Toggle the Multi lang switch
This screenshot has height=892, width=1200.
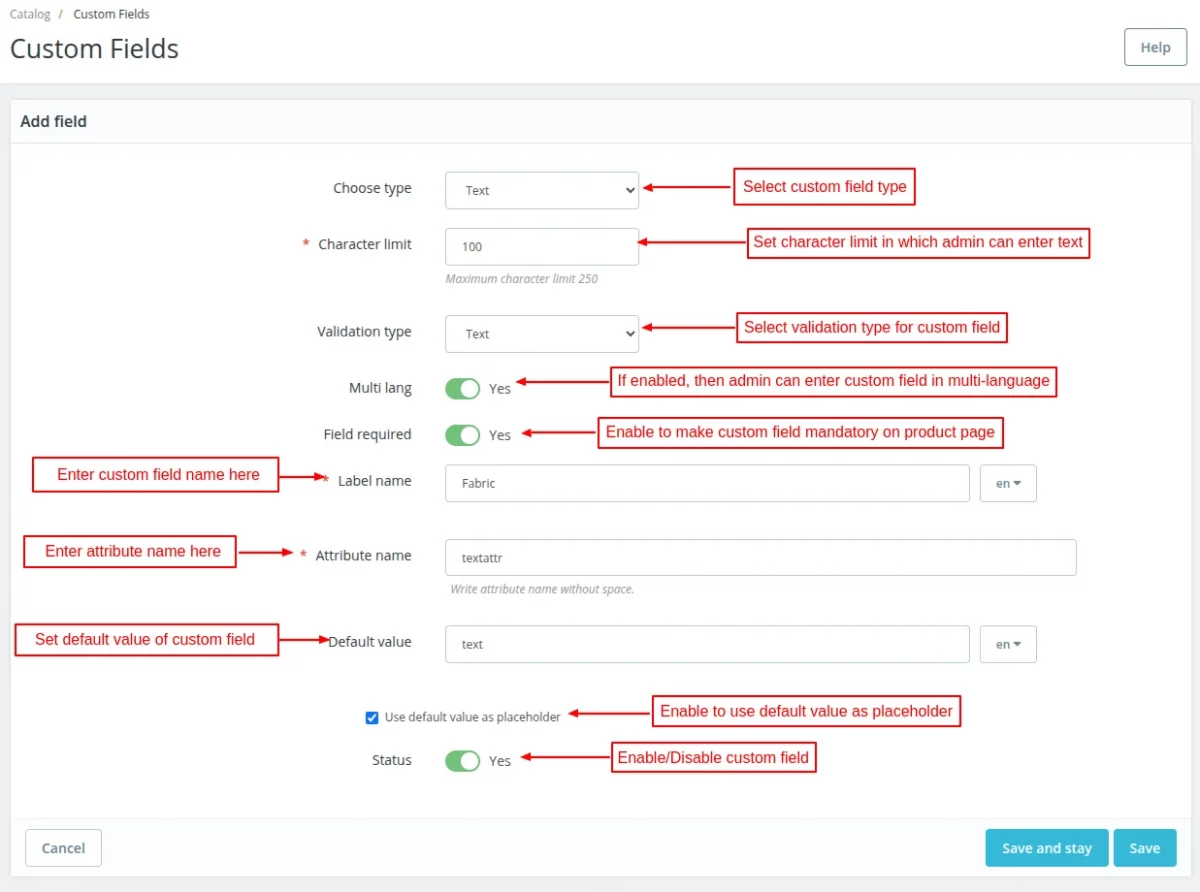(x=463, y=388)
